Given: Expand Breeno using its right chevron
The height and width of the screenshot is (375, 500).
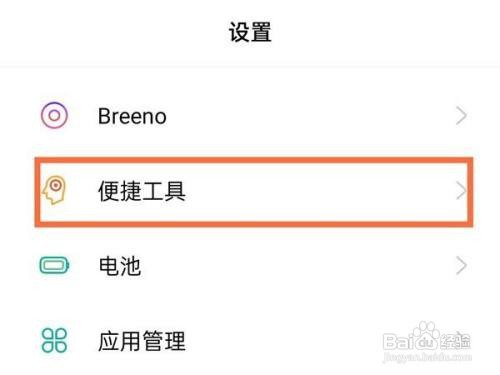Looking at the screenshot, I should pos(461,116).
